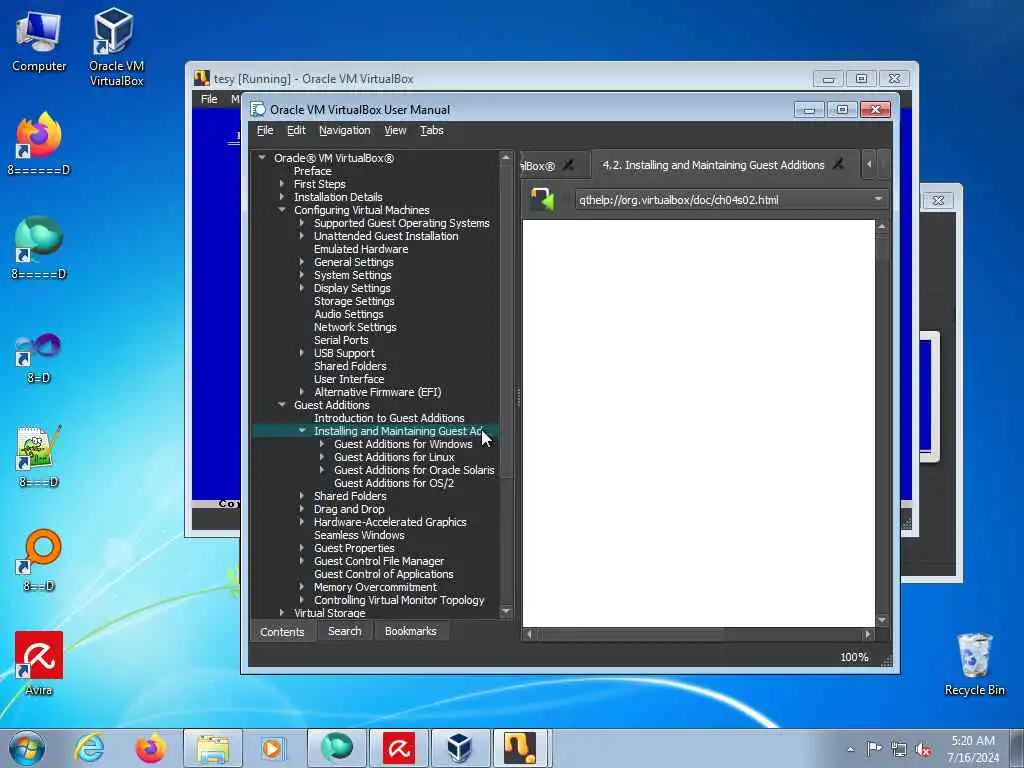Open the View menu

click(395, 130)
